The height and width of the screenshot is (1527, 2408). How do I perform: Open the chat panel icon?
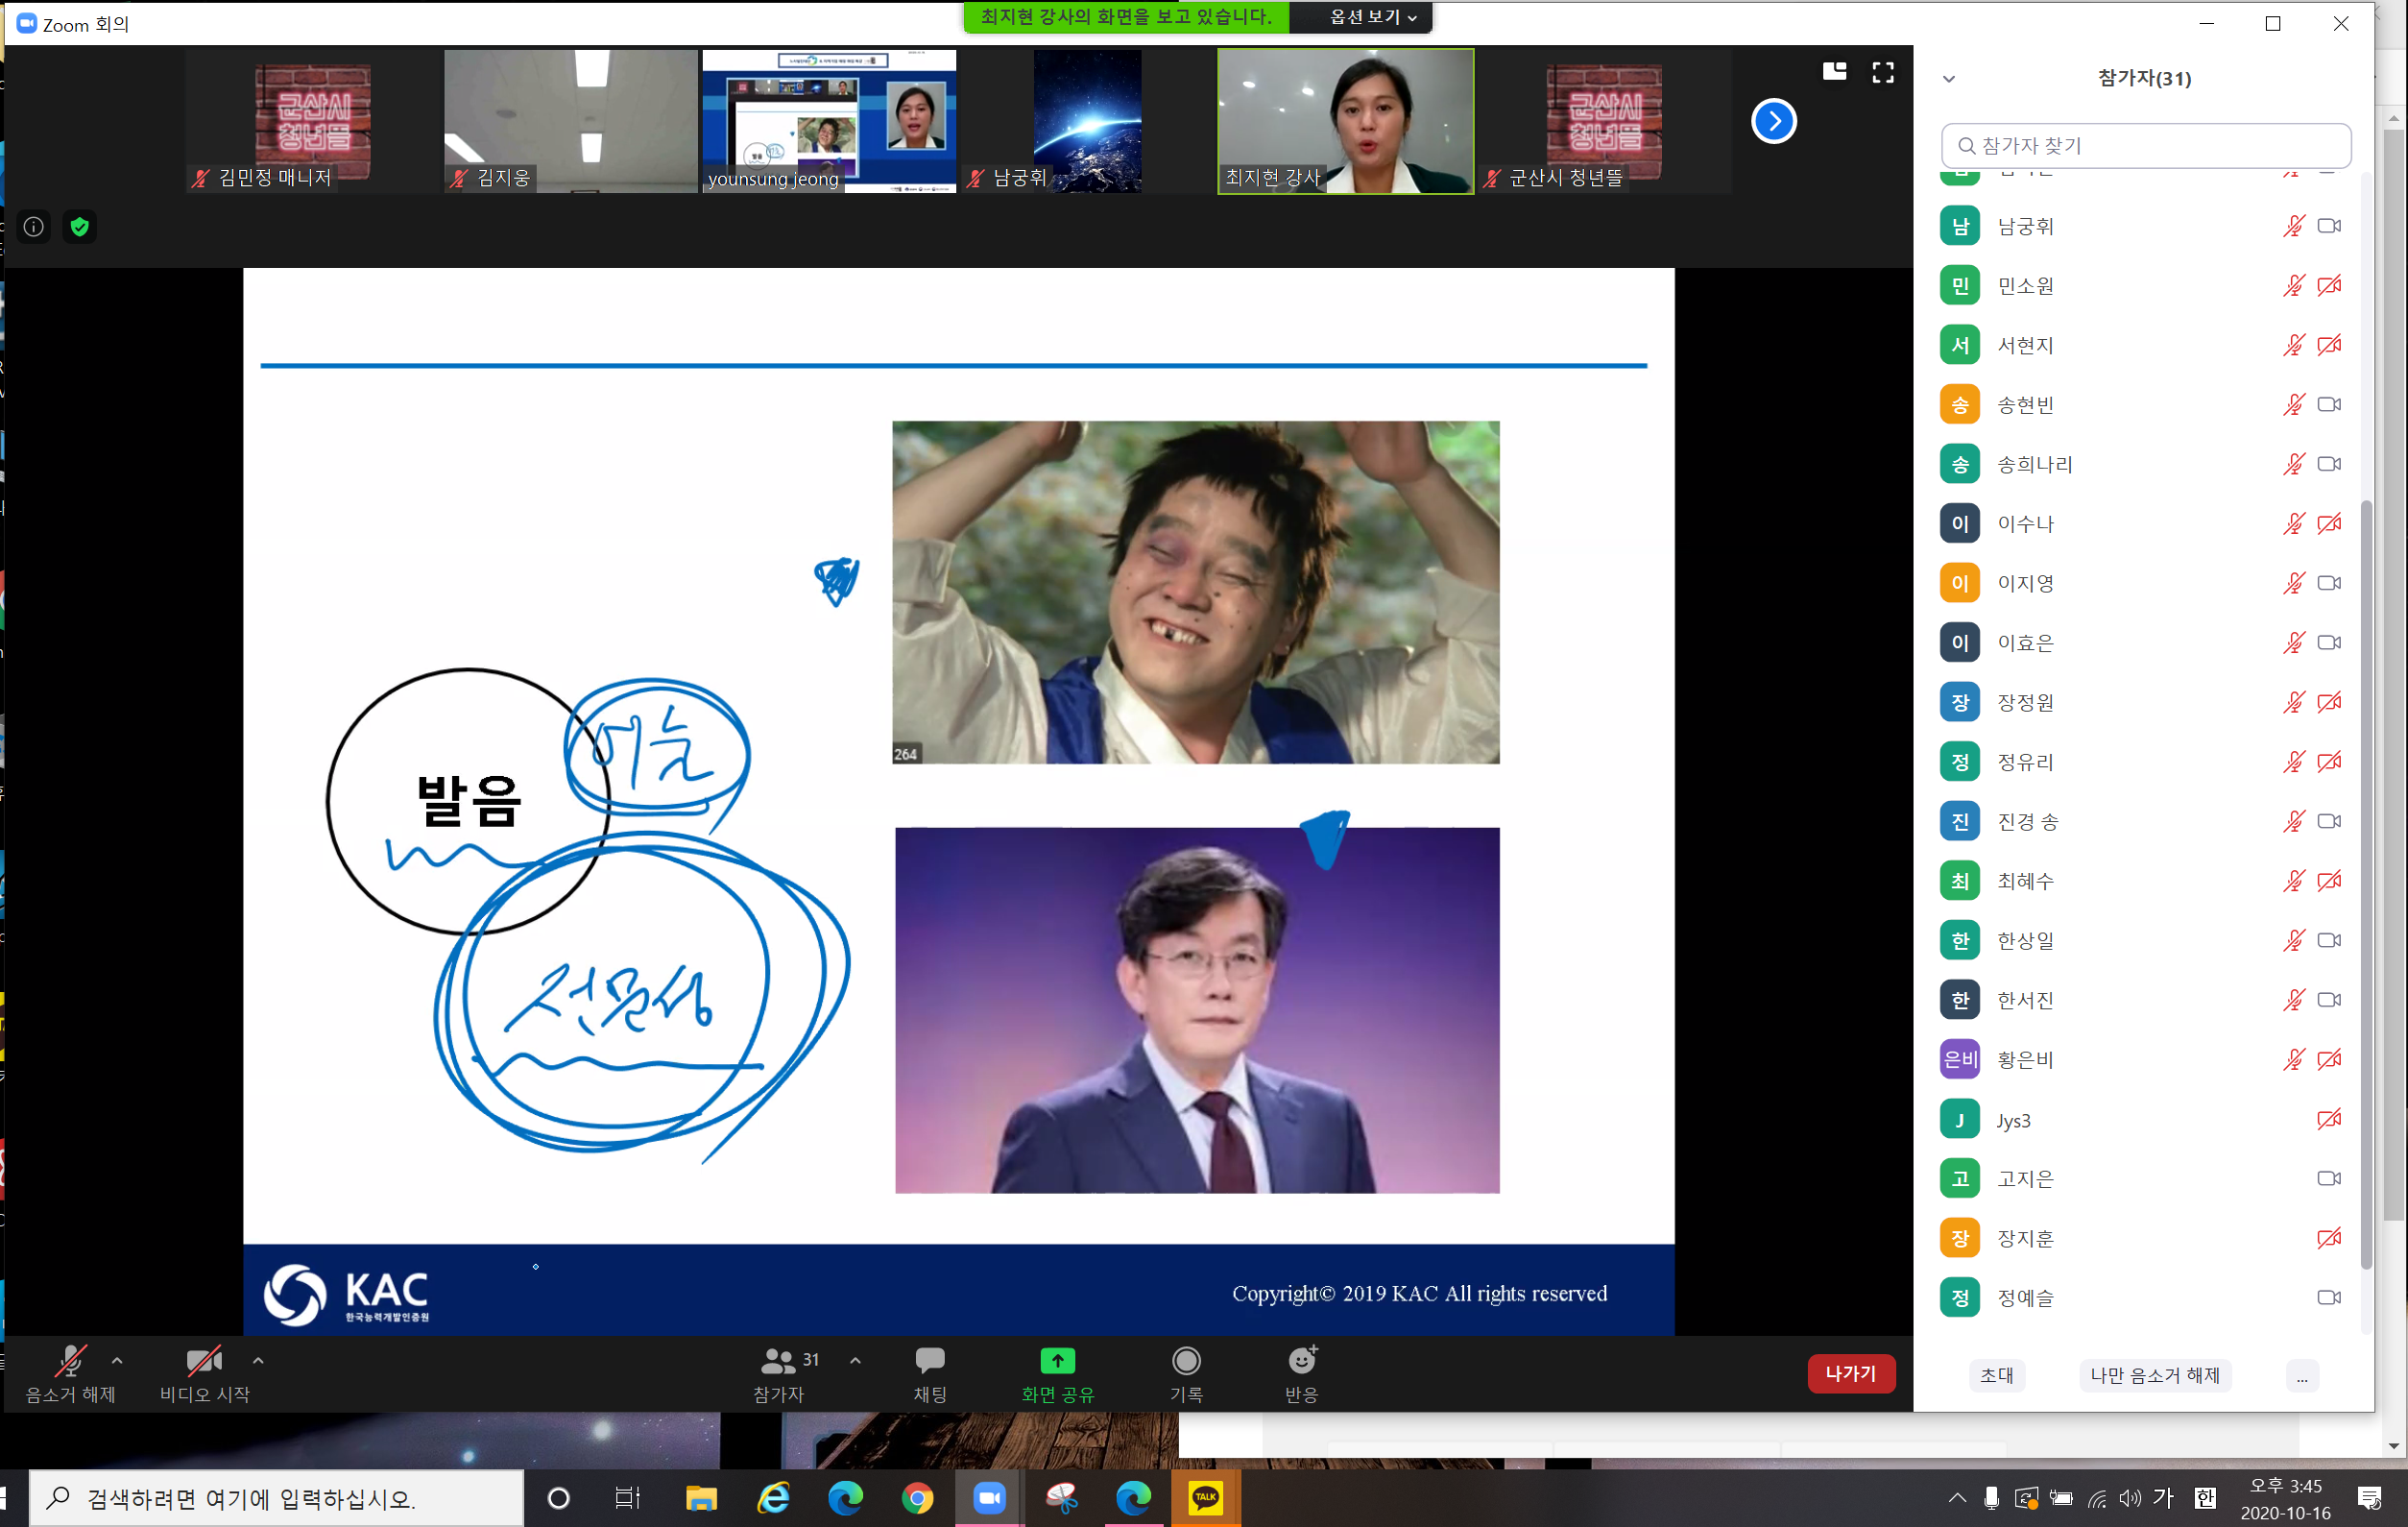click(x=929, y=1362)
